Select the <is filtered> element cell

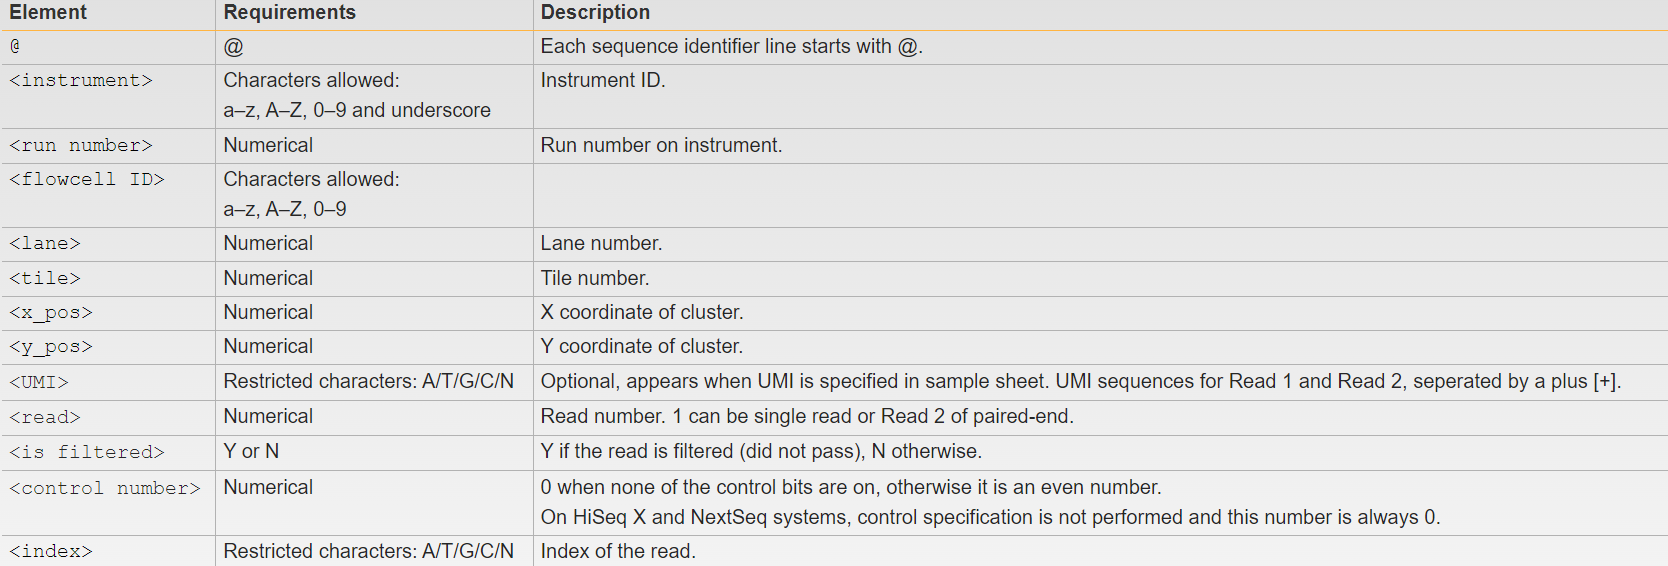pyautogui.click(x=87, y=452)
